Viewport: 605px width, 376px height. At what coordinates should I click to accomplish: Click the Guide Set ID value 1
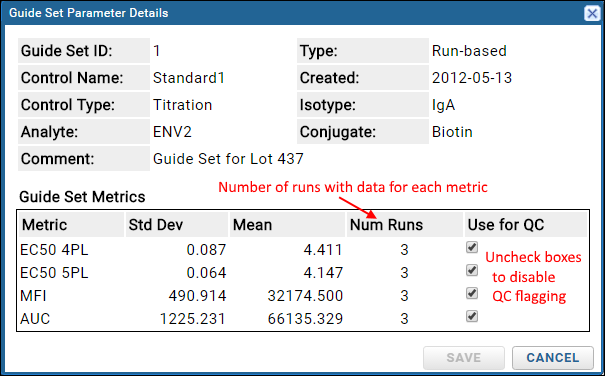(156, 51)
